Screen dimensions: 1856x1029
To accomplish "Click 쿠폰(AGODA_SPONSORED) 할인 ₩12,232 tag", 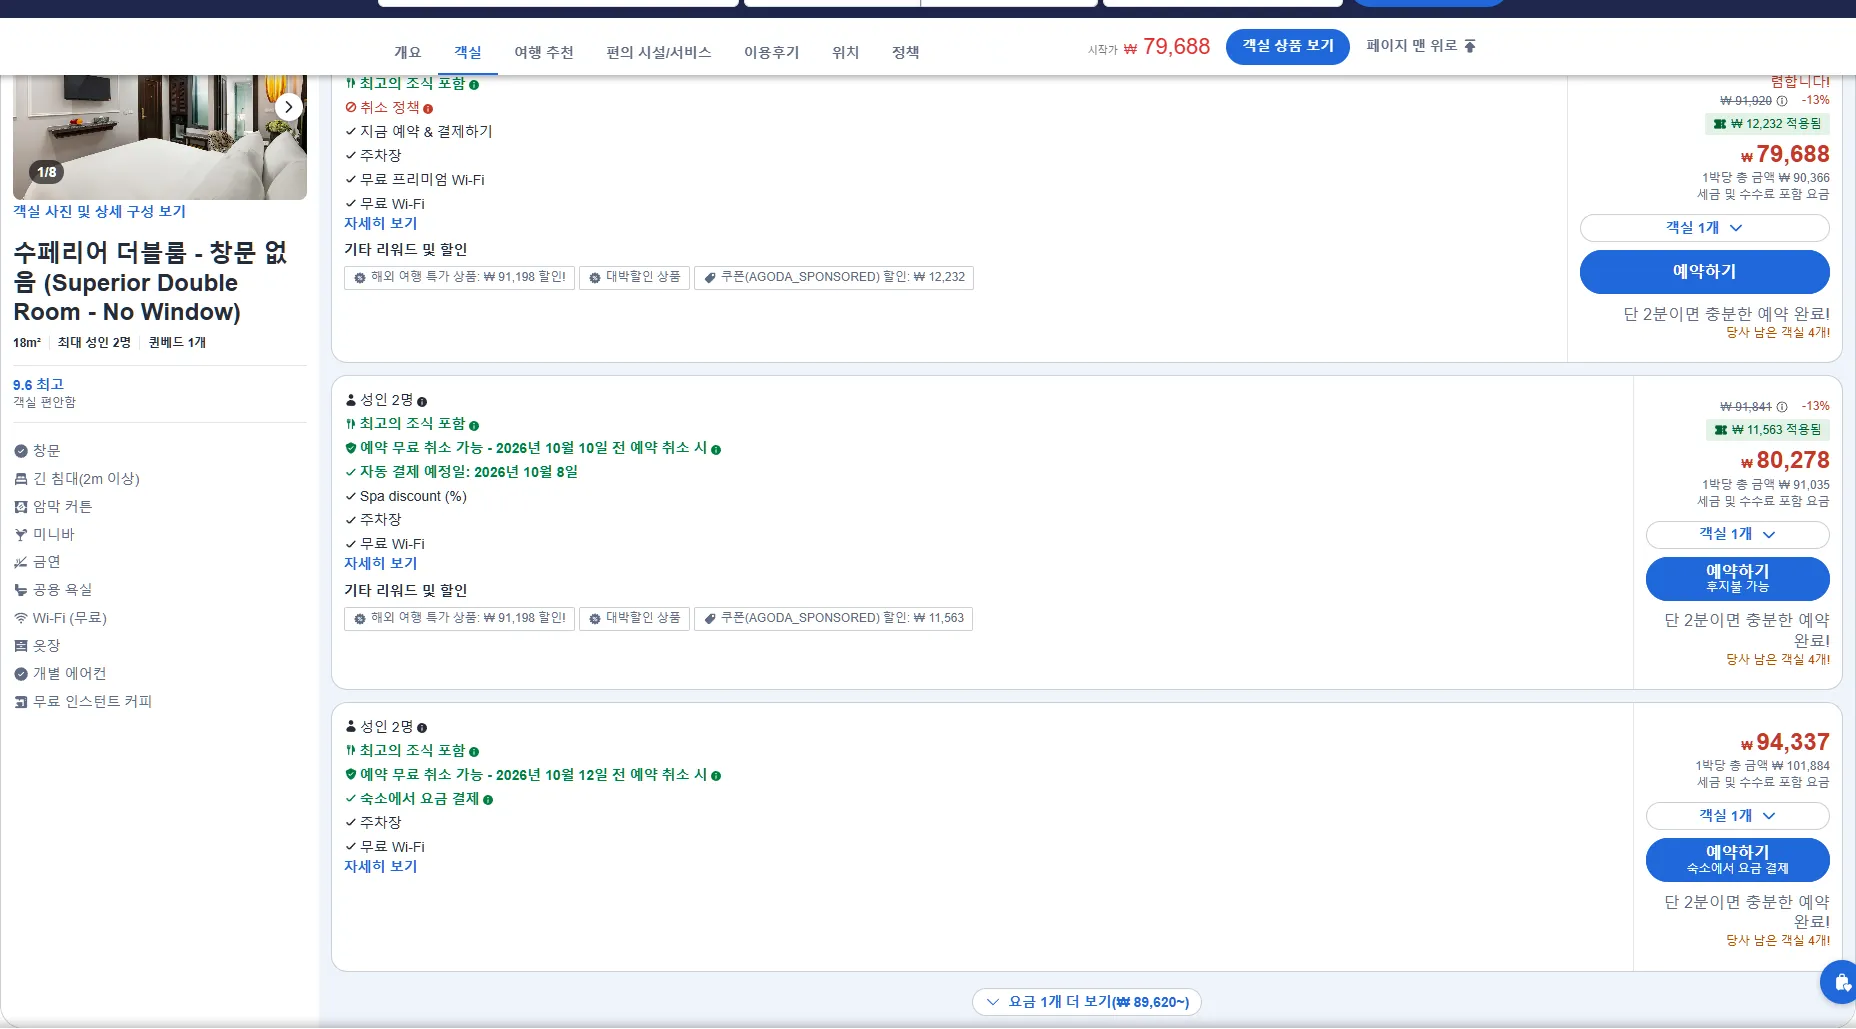I will click(834, 277).
